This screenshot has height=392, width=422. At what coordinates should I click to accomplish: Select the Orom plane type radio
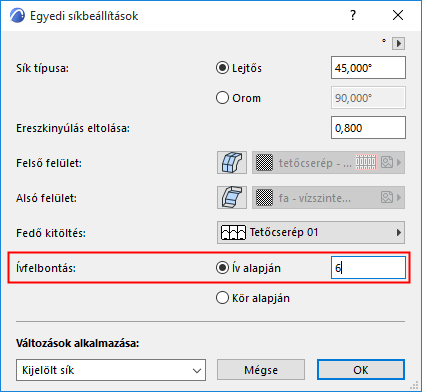(222, 98)
